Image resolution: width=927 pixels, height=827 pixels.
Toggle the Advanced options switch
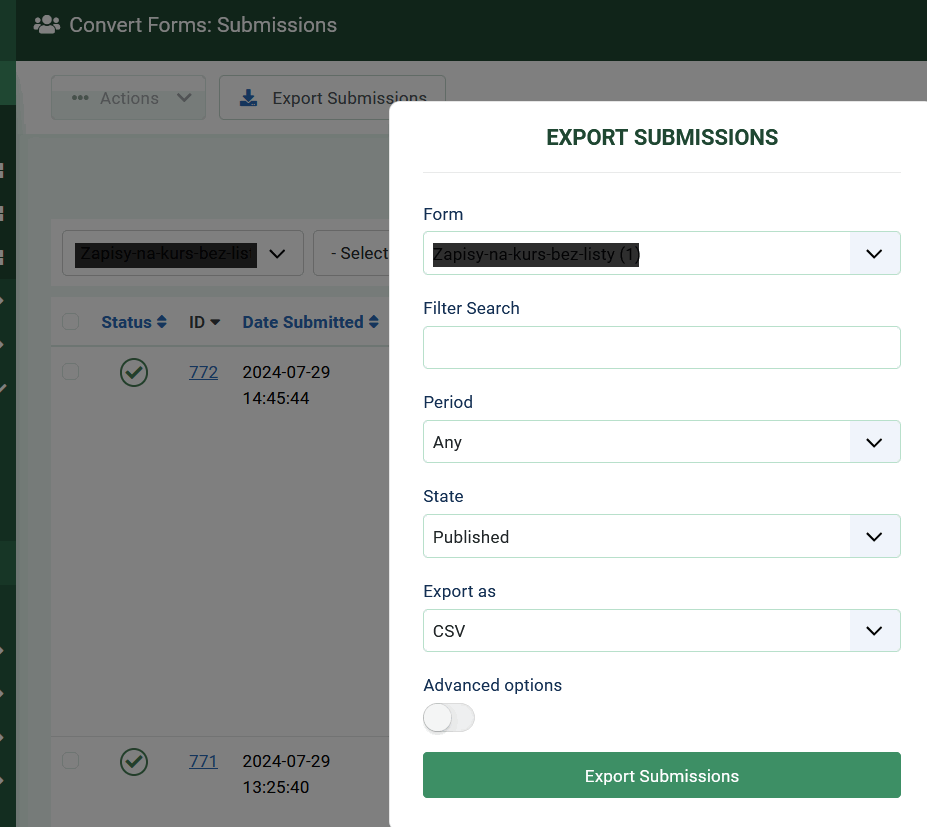(449, 718)
